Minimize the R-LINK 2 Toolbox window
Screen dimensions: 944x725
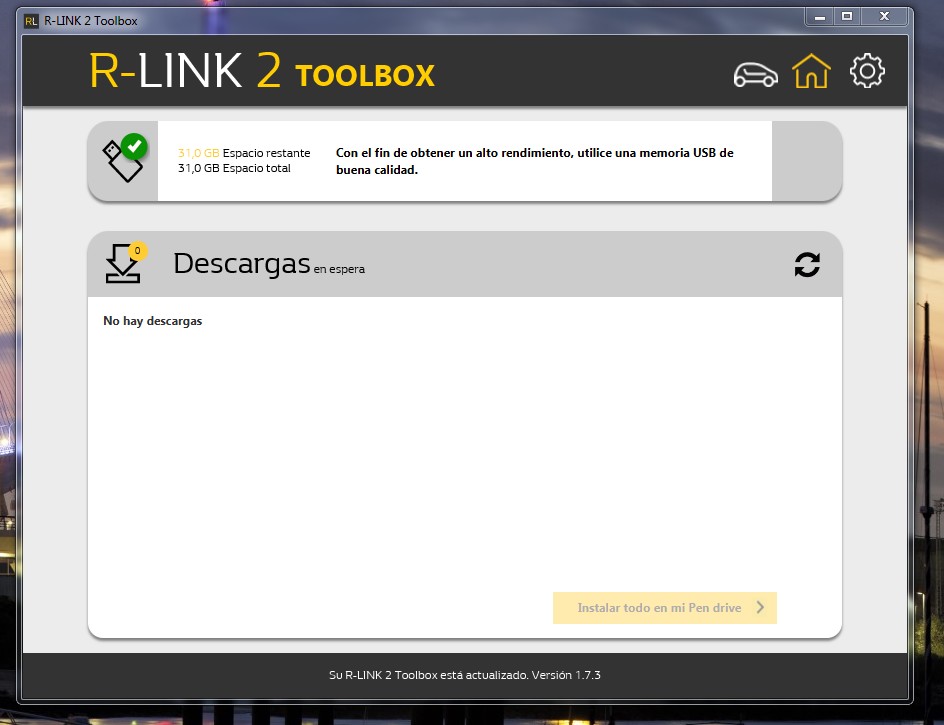tap(819, 17)
